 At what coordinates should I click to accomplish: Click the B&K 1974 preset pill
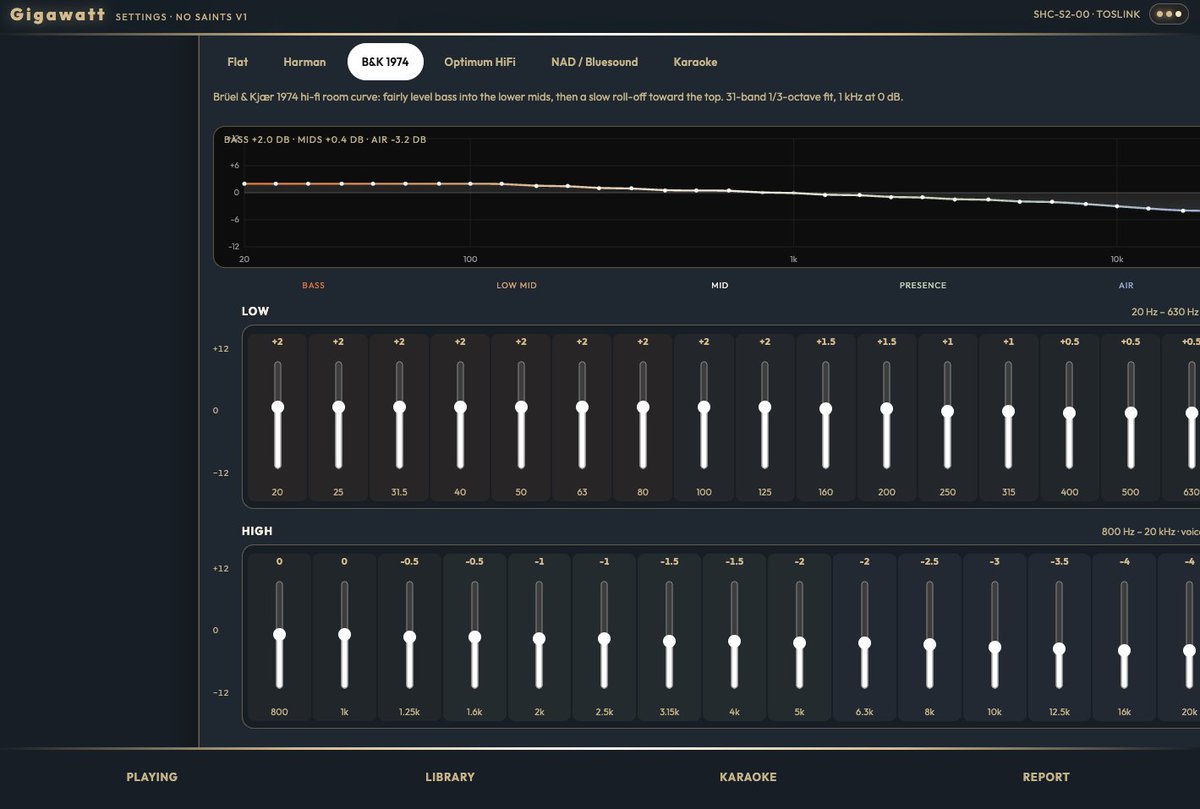385,62
